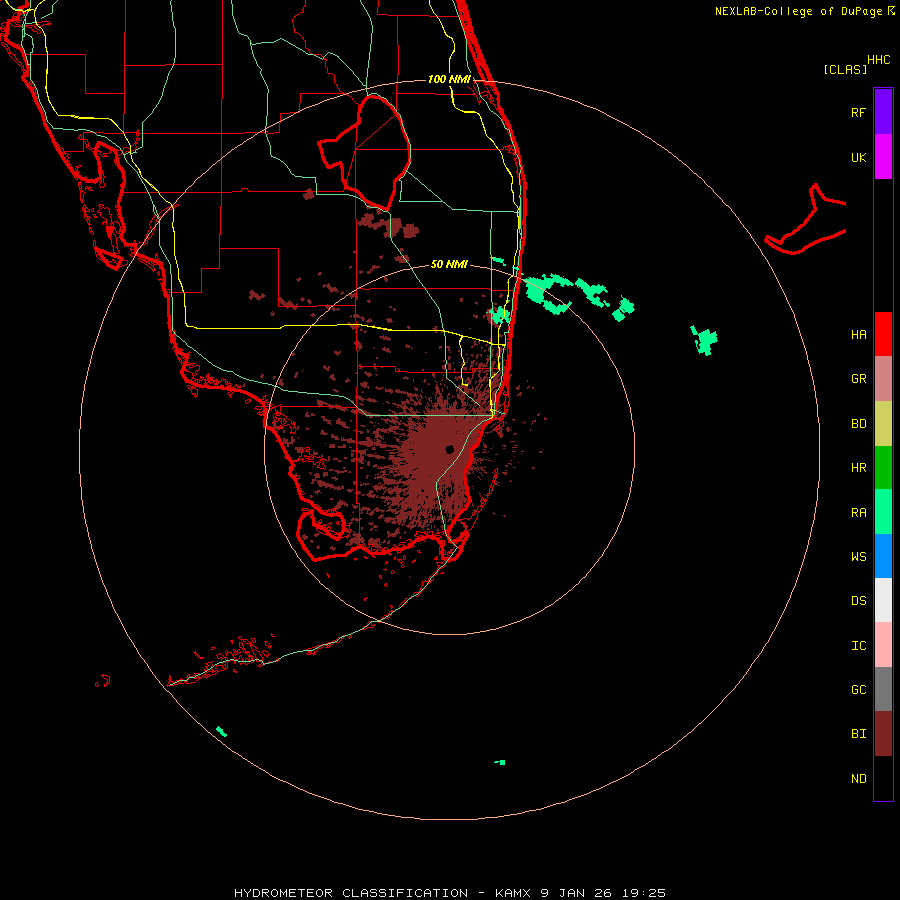Click the GR legend label
Screen dimensions: 900x900
pos(858,379)
